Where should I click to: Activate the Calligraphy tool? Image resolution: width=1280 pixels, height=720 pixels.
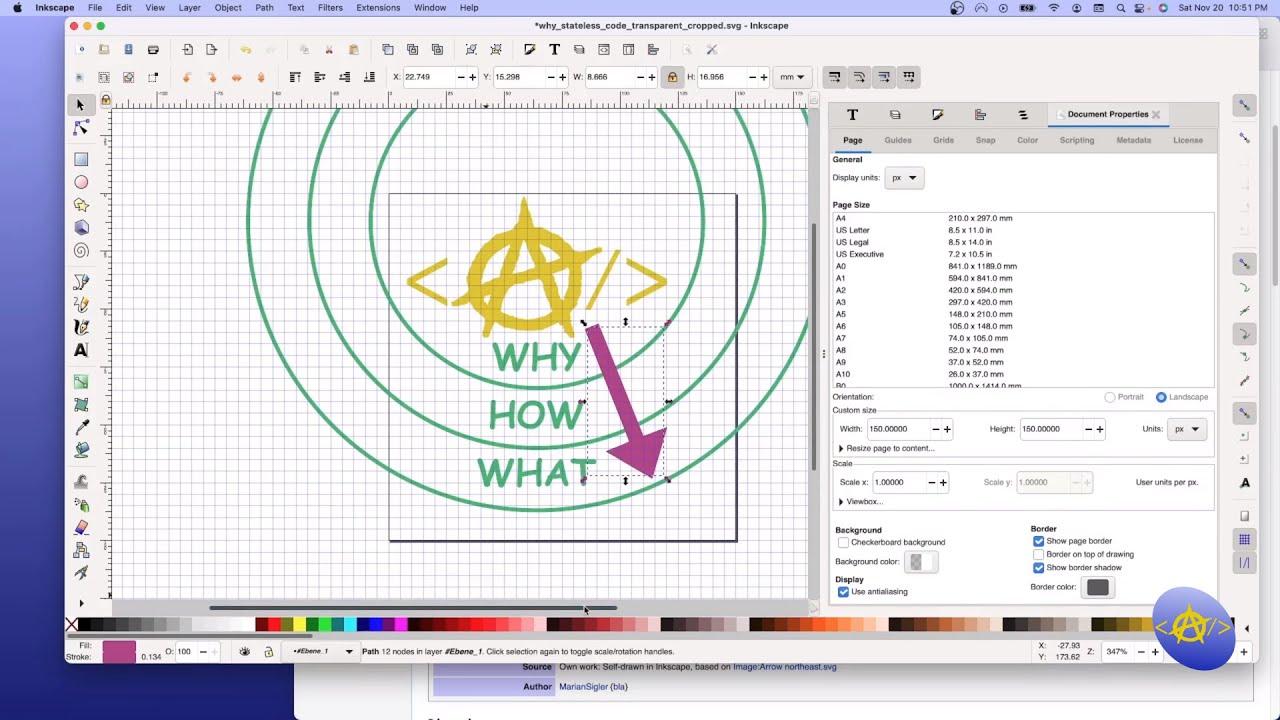tap(81, 327)
